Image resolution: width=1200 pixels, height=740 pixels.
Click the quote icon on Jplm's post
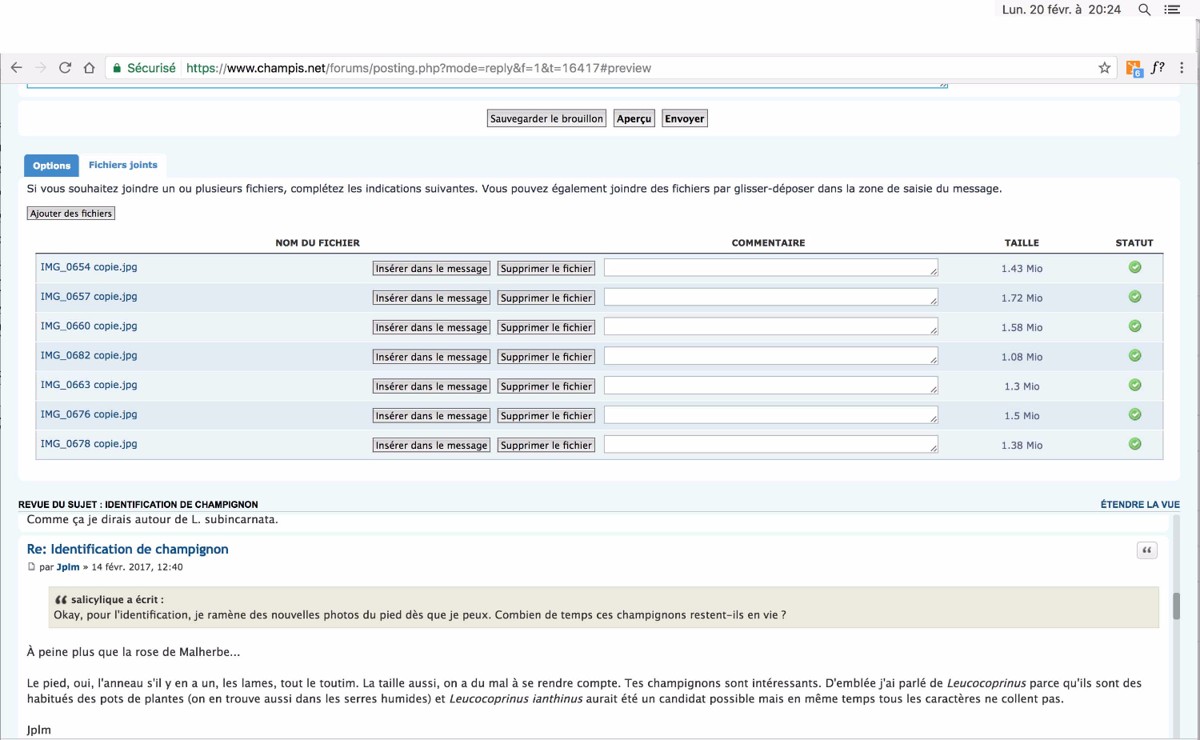[x=1147, y=550]
